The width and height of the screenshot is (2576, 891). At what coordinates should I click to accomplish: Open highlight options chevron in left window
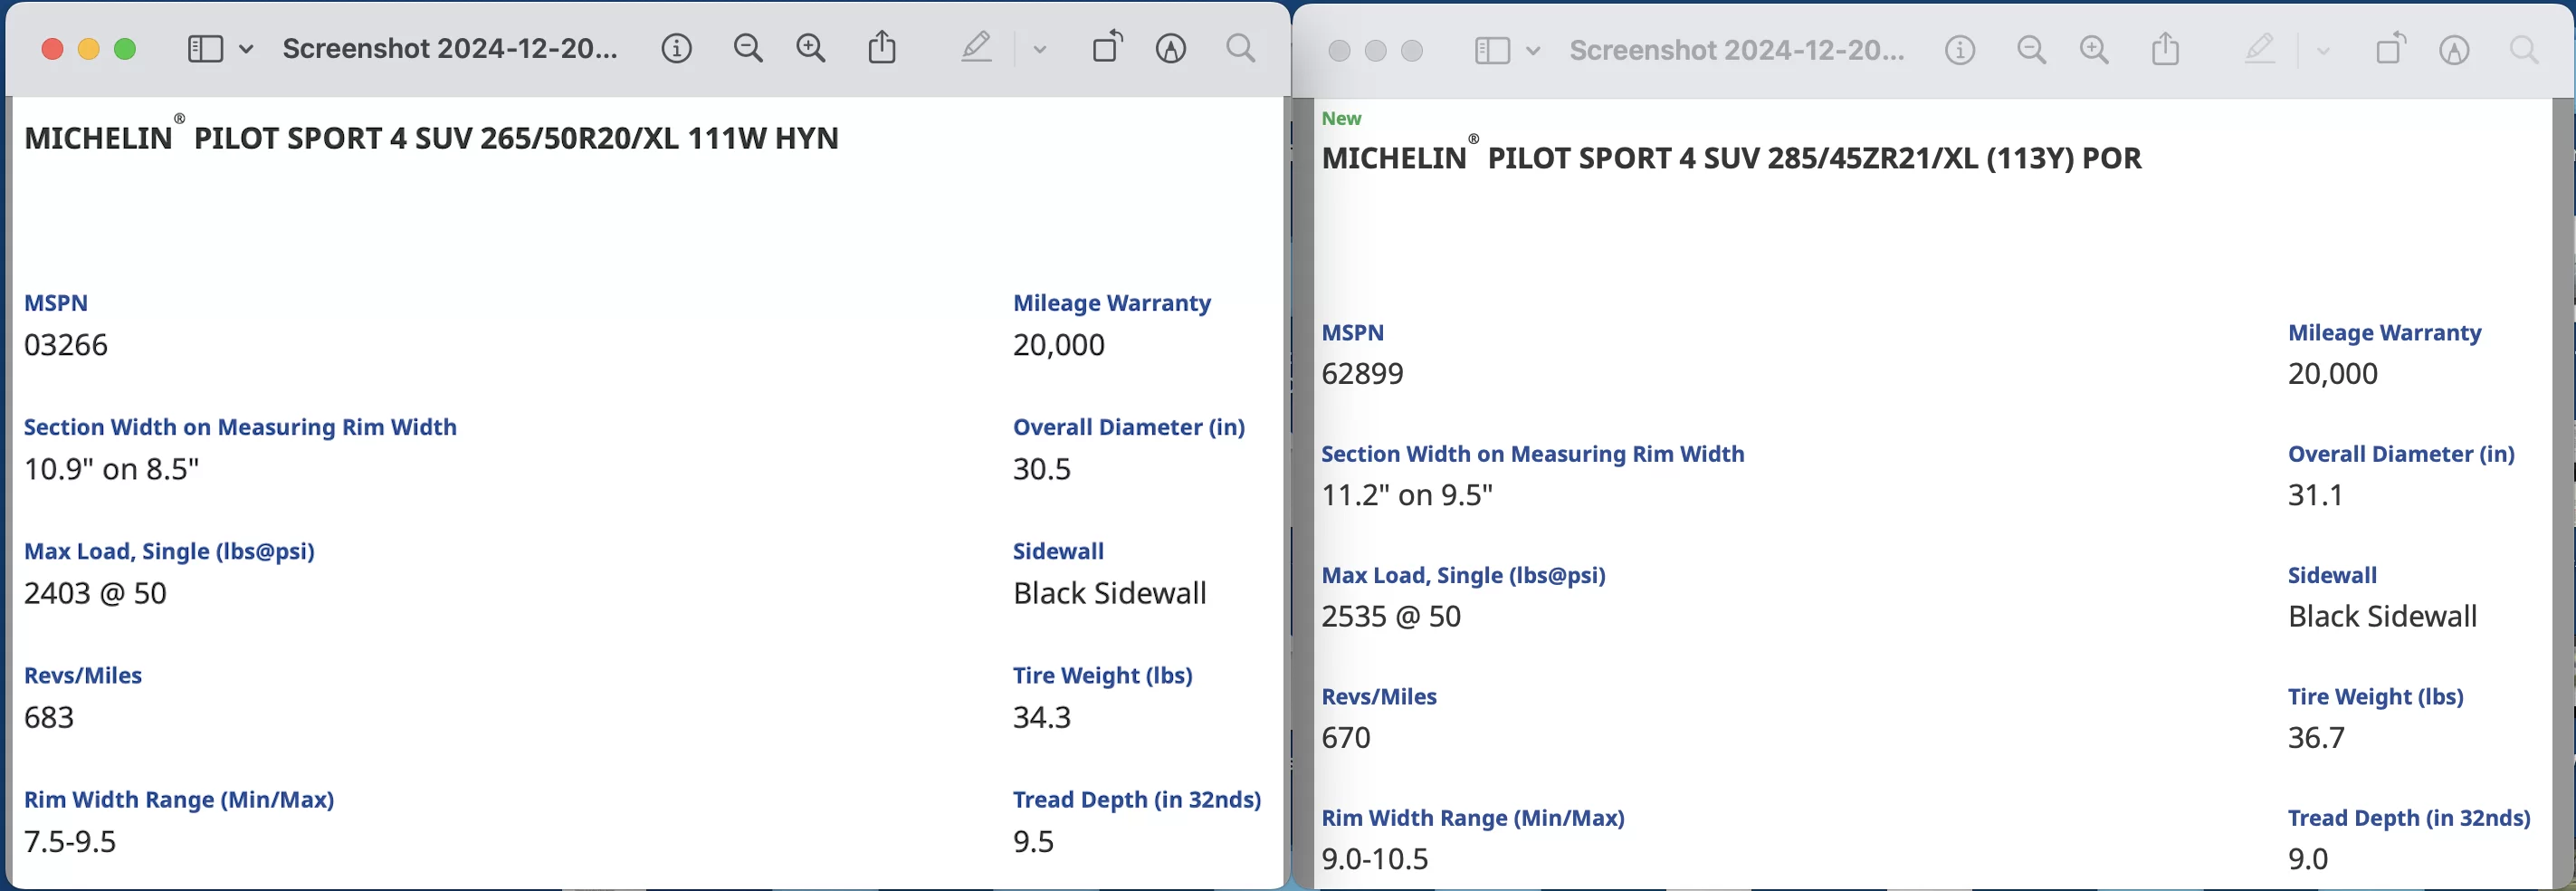(1040, 49)
